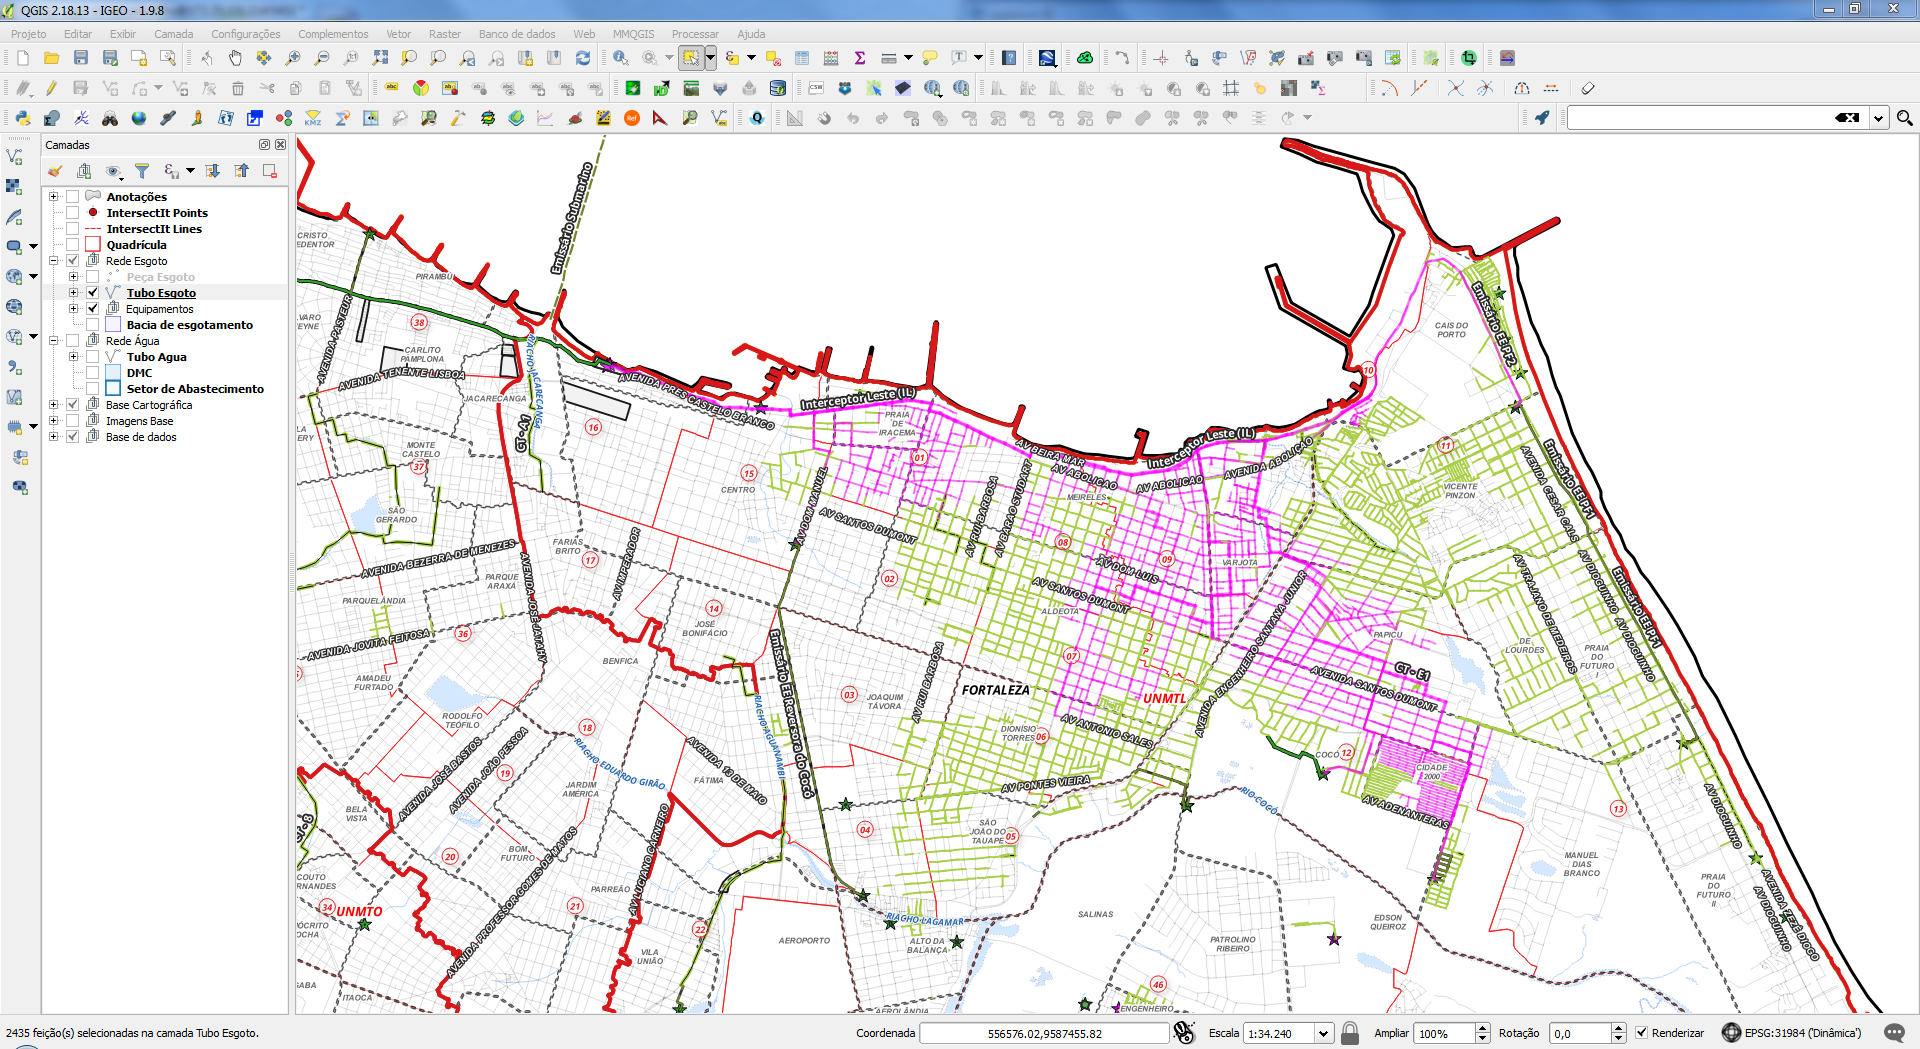
Task: Filter the legend with the funnel icon
Action: click(x=142, y=171)
